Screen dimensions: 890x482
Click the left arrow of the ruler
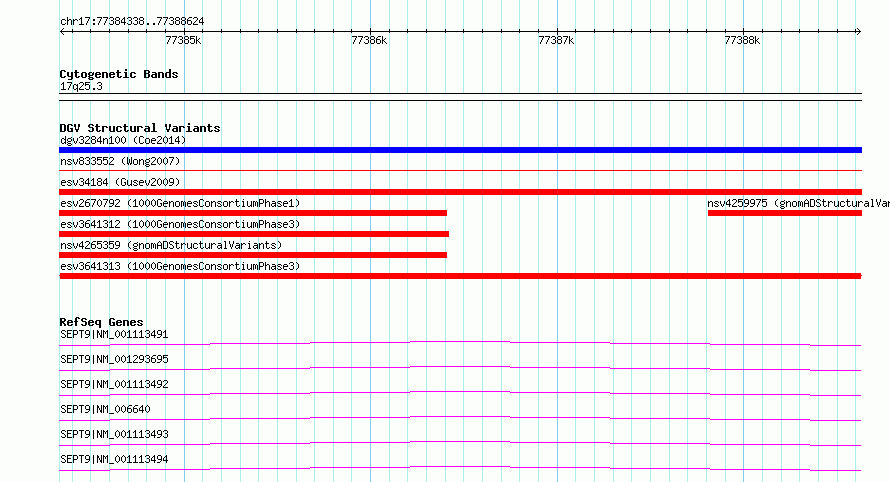click(63, 32)
